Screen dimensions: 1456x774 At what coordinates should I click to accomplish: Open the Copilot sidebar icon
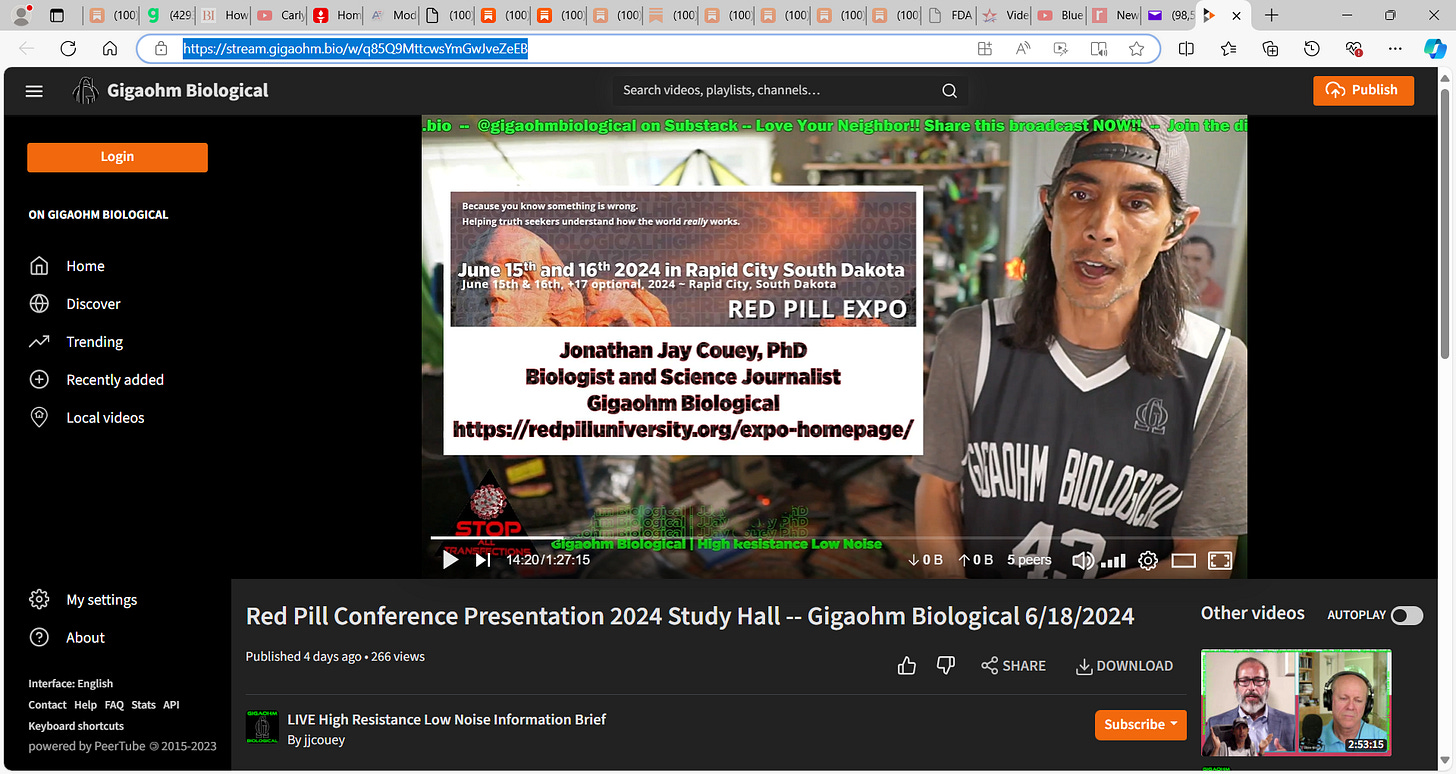tap(1435, 48)
